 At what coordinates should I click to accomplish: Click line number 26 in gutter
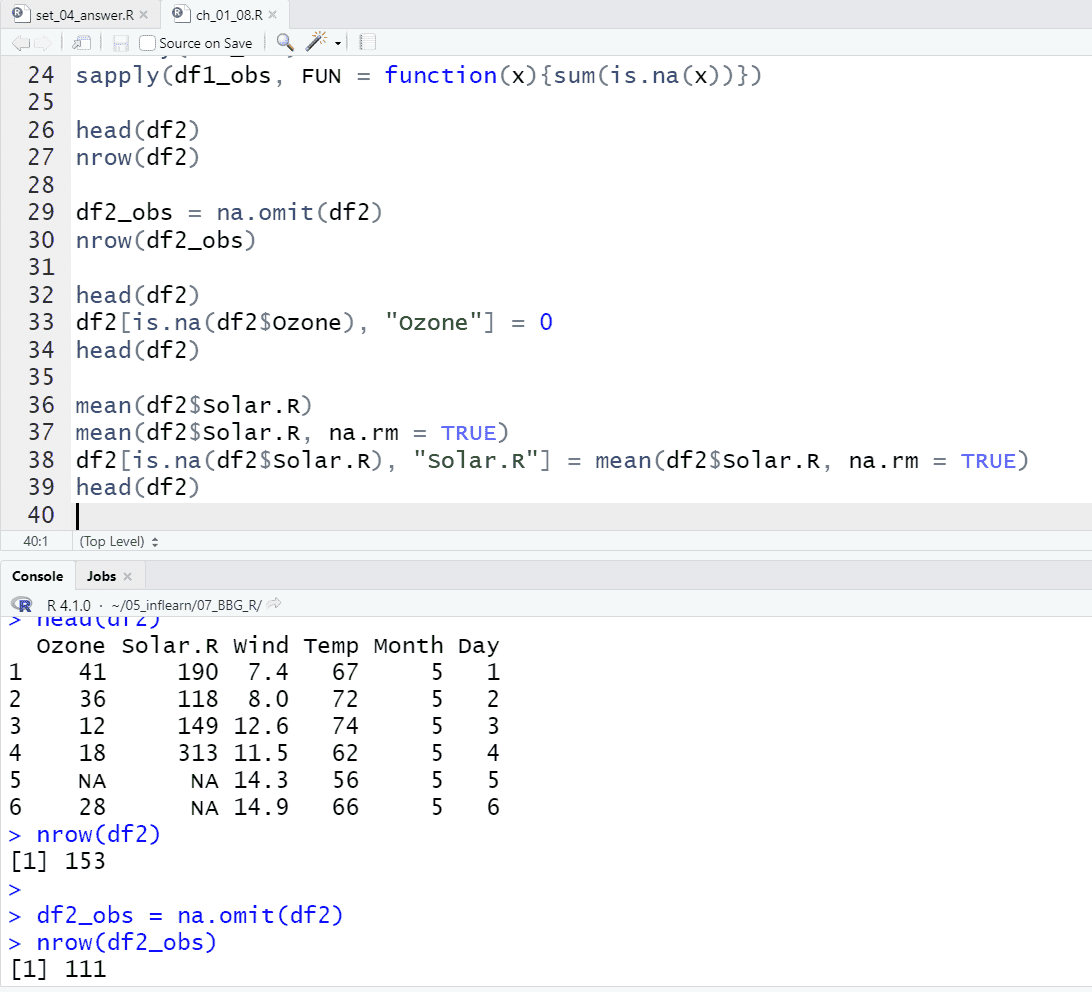40,130
